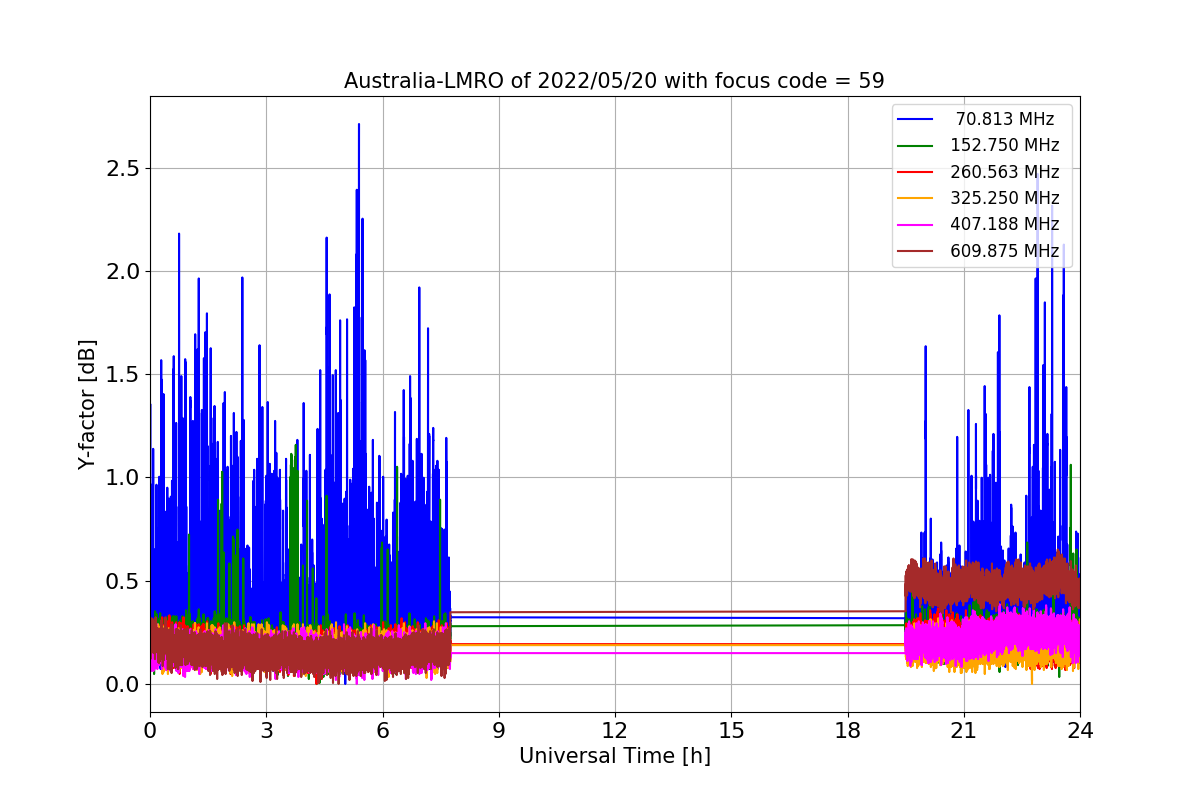Click the flat brown line in the data gap
The image size is (1200, 800).
678,611
